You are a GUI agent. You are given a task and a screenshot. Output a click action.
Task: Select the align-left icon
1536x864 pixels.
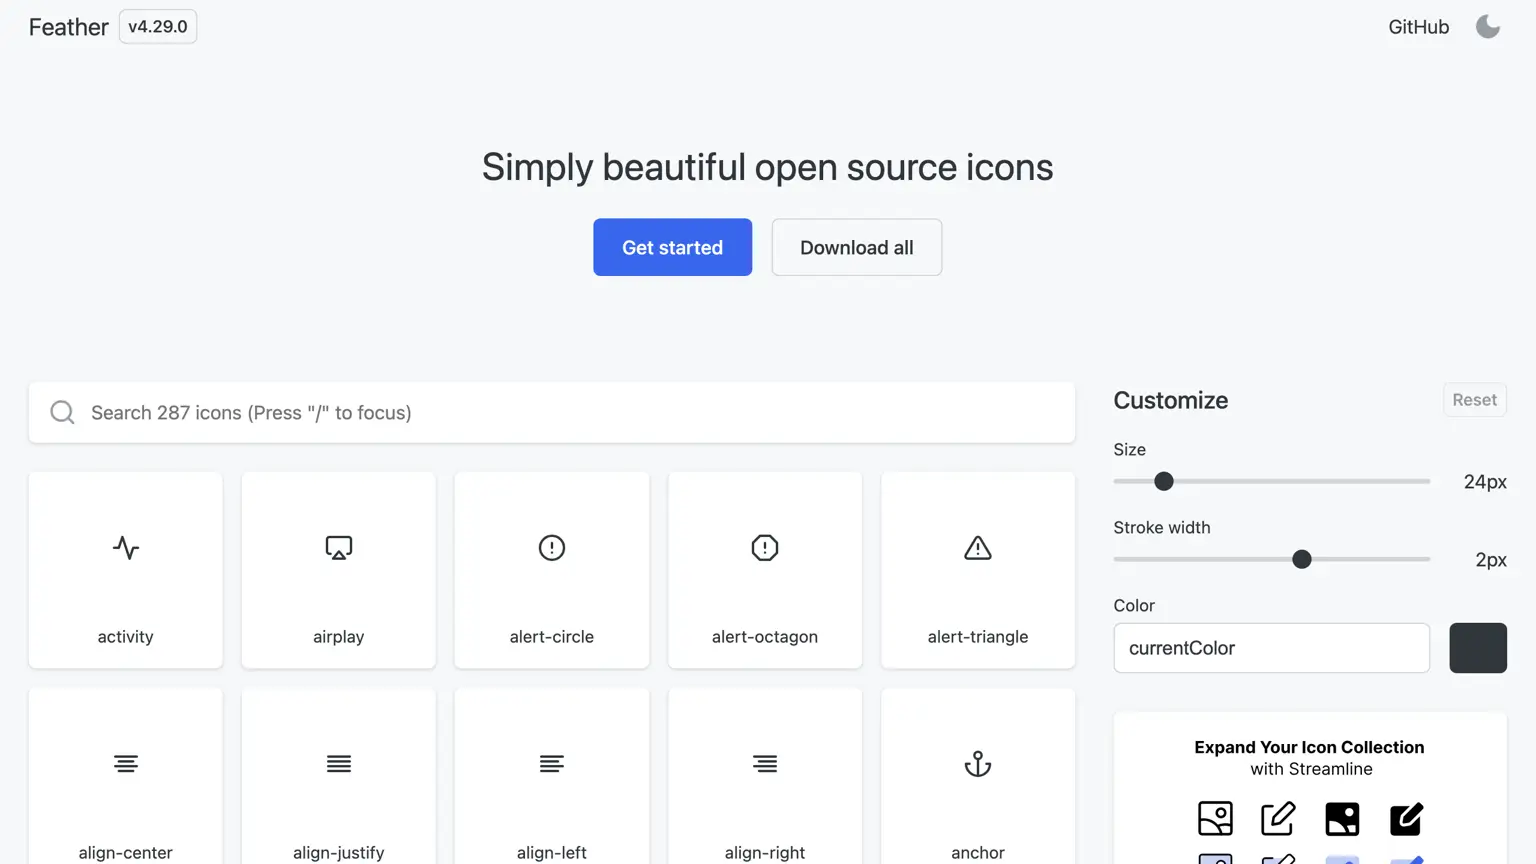pyautogui.click(x=551, y=763)
